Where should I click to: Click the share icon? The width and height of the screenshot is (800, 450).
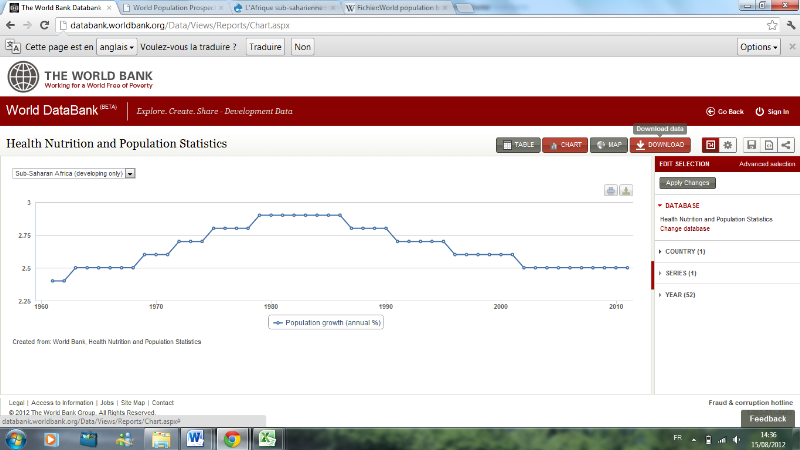pos(786,145)
